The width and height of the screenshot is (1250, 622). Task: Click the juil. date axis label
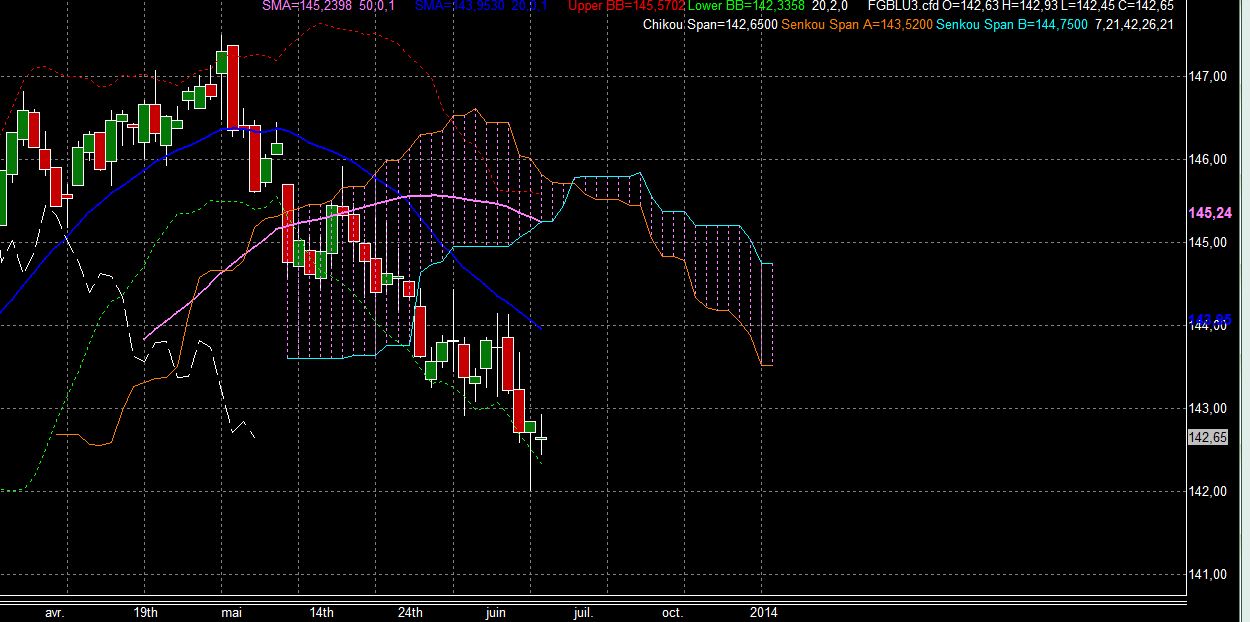585,612
